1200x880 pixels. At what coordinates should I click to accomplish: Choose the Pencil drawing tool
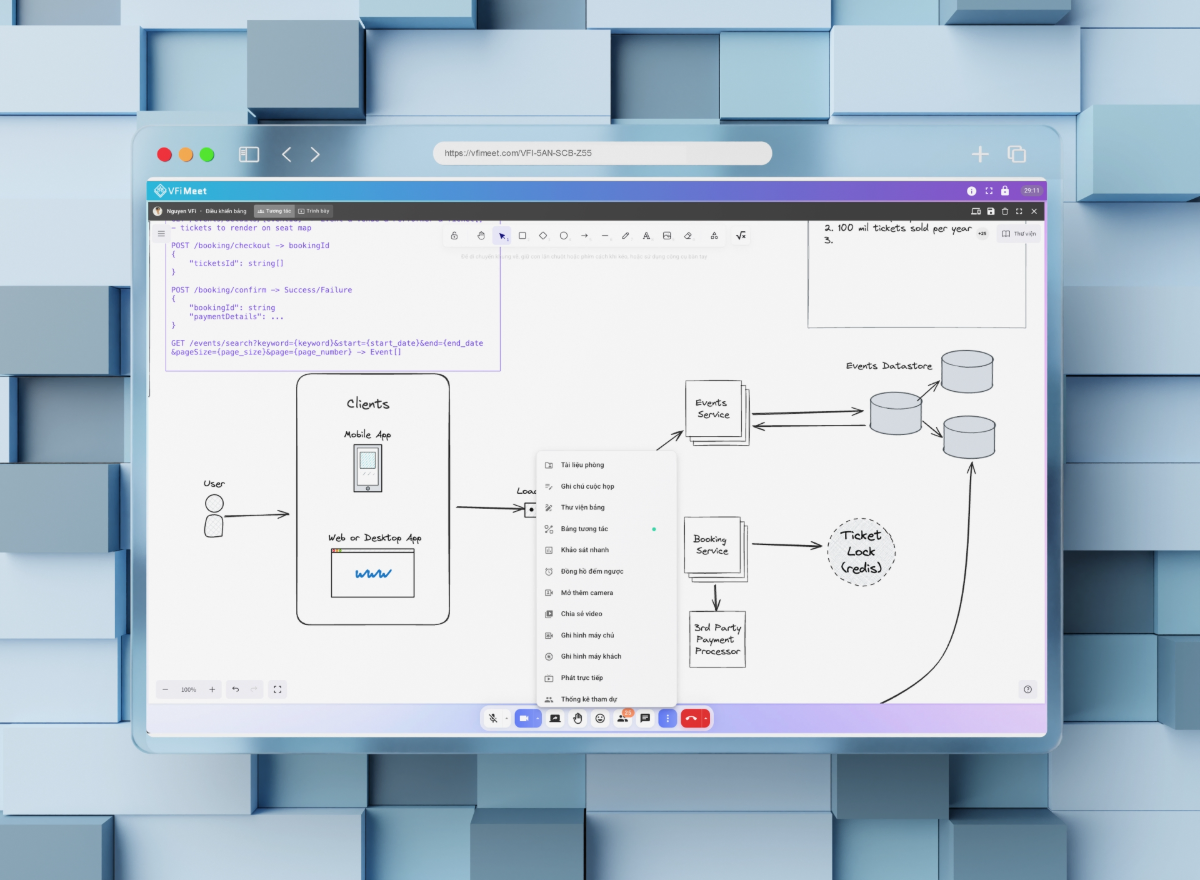(x=626, y=235)
